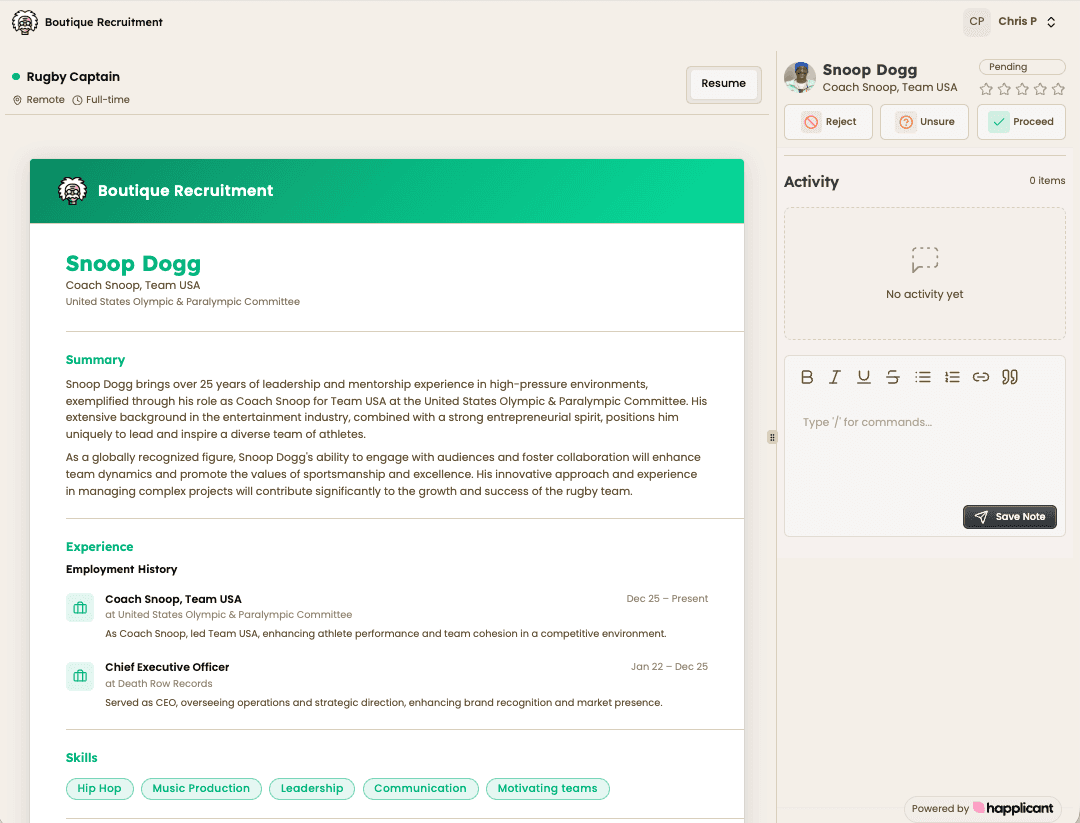Click the Motivating teams skill tag

(x=548, y=789)
